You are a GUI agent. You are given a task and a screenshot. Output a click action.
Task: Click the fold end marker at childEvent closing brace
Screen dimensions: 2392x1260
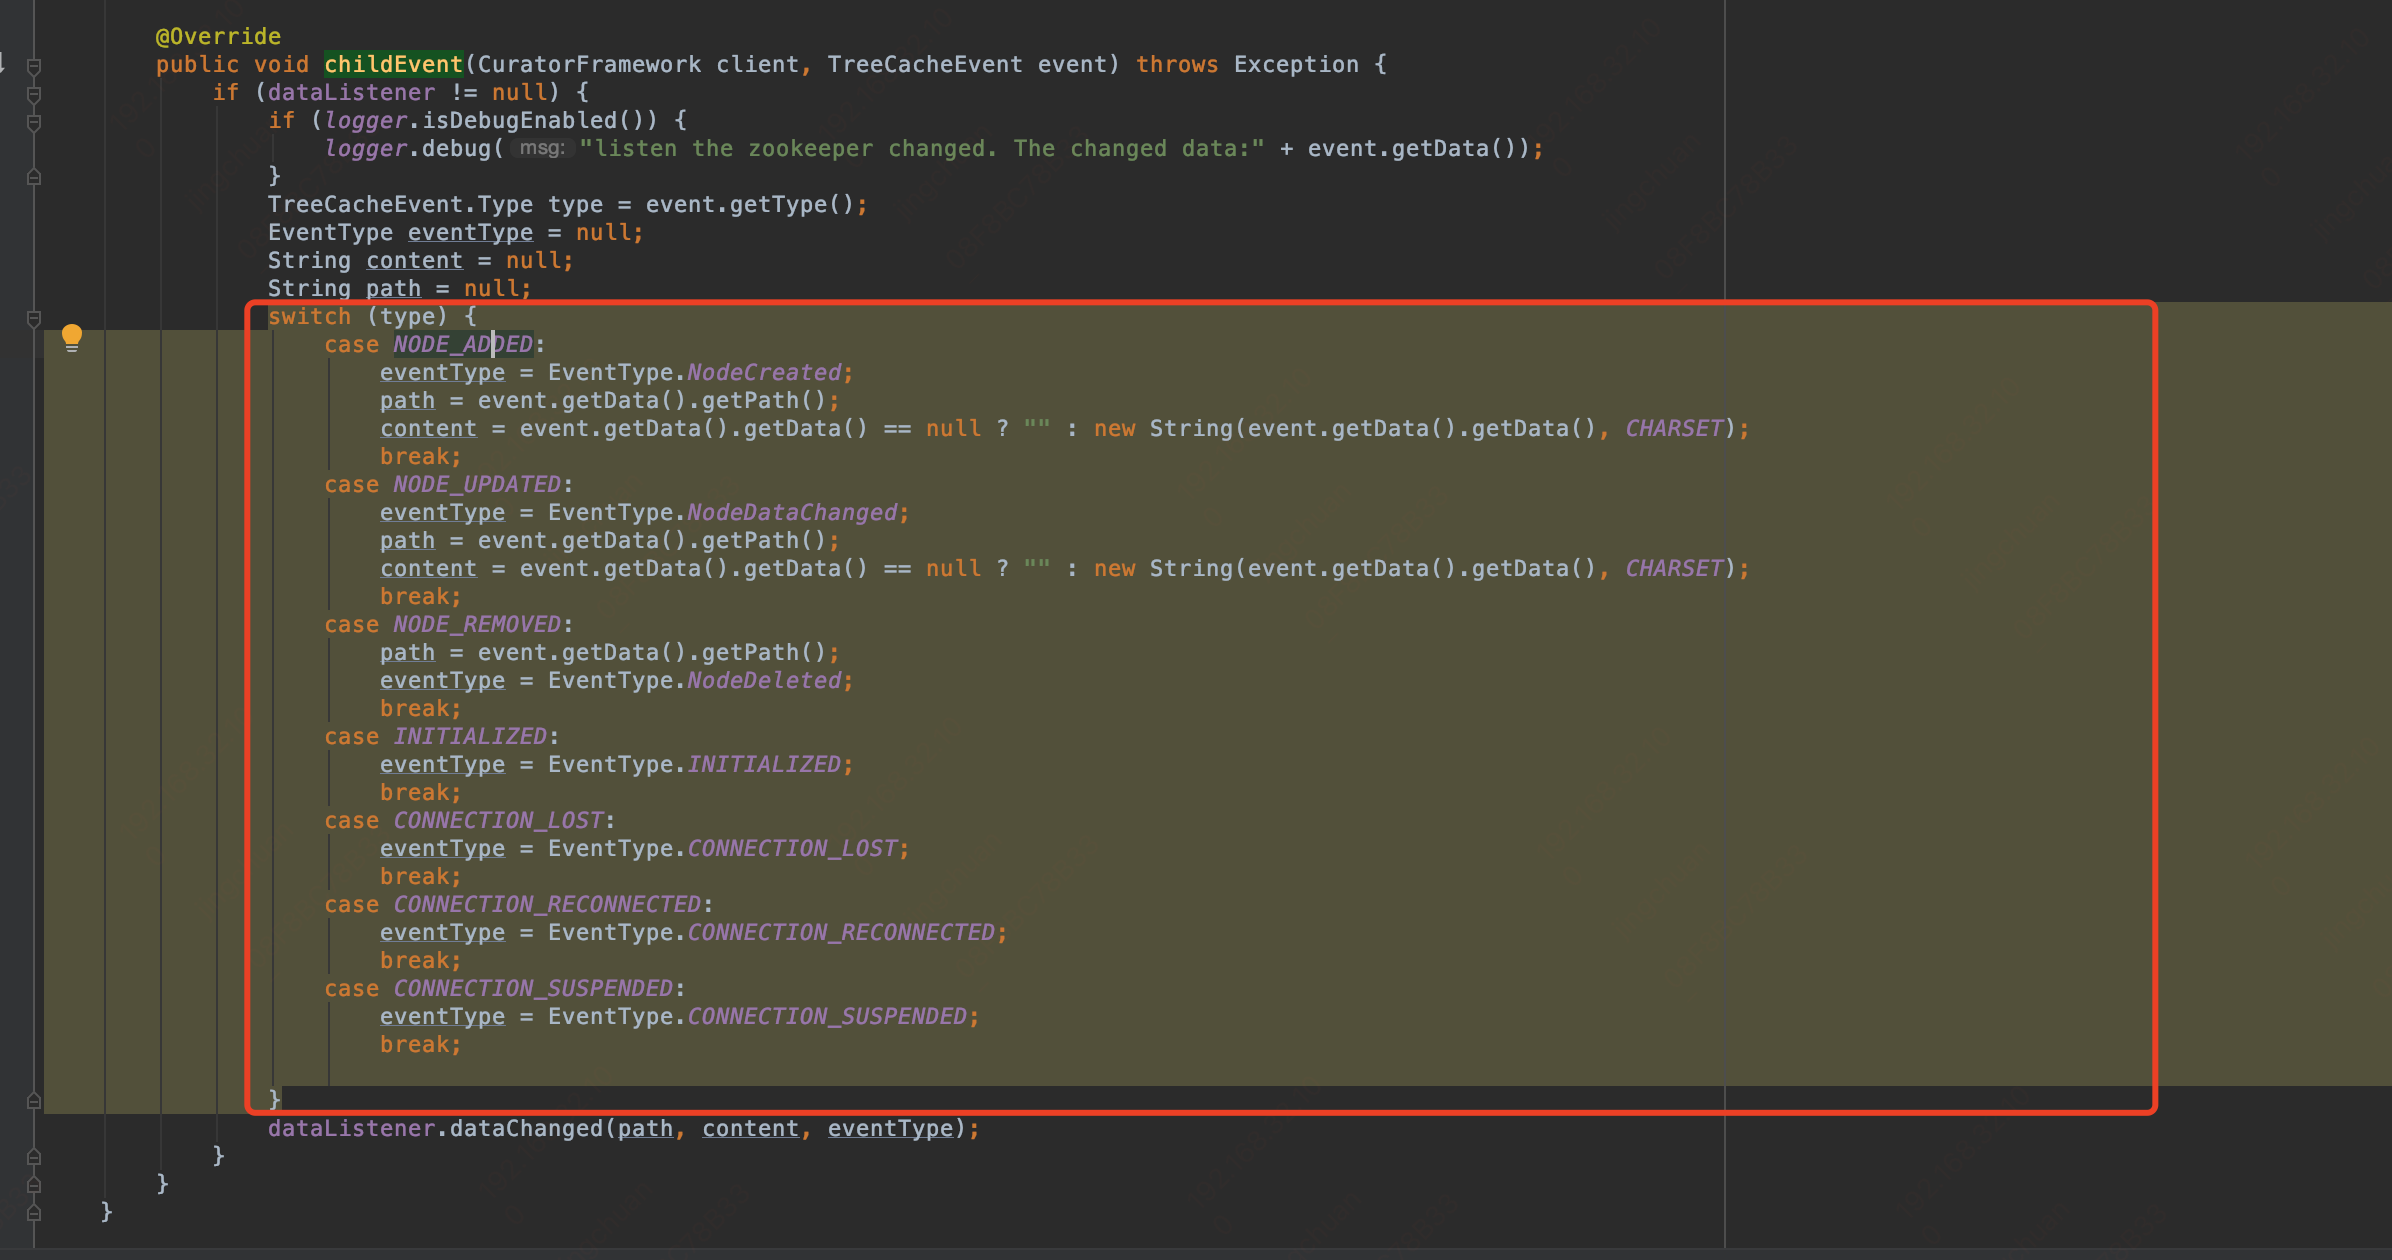point(34,1184)
